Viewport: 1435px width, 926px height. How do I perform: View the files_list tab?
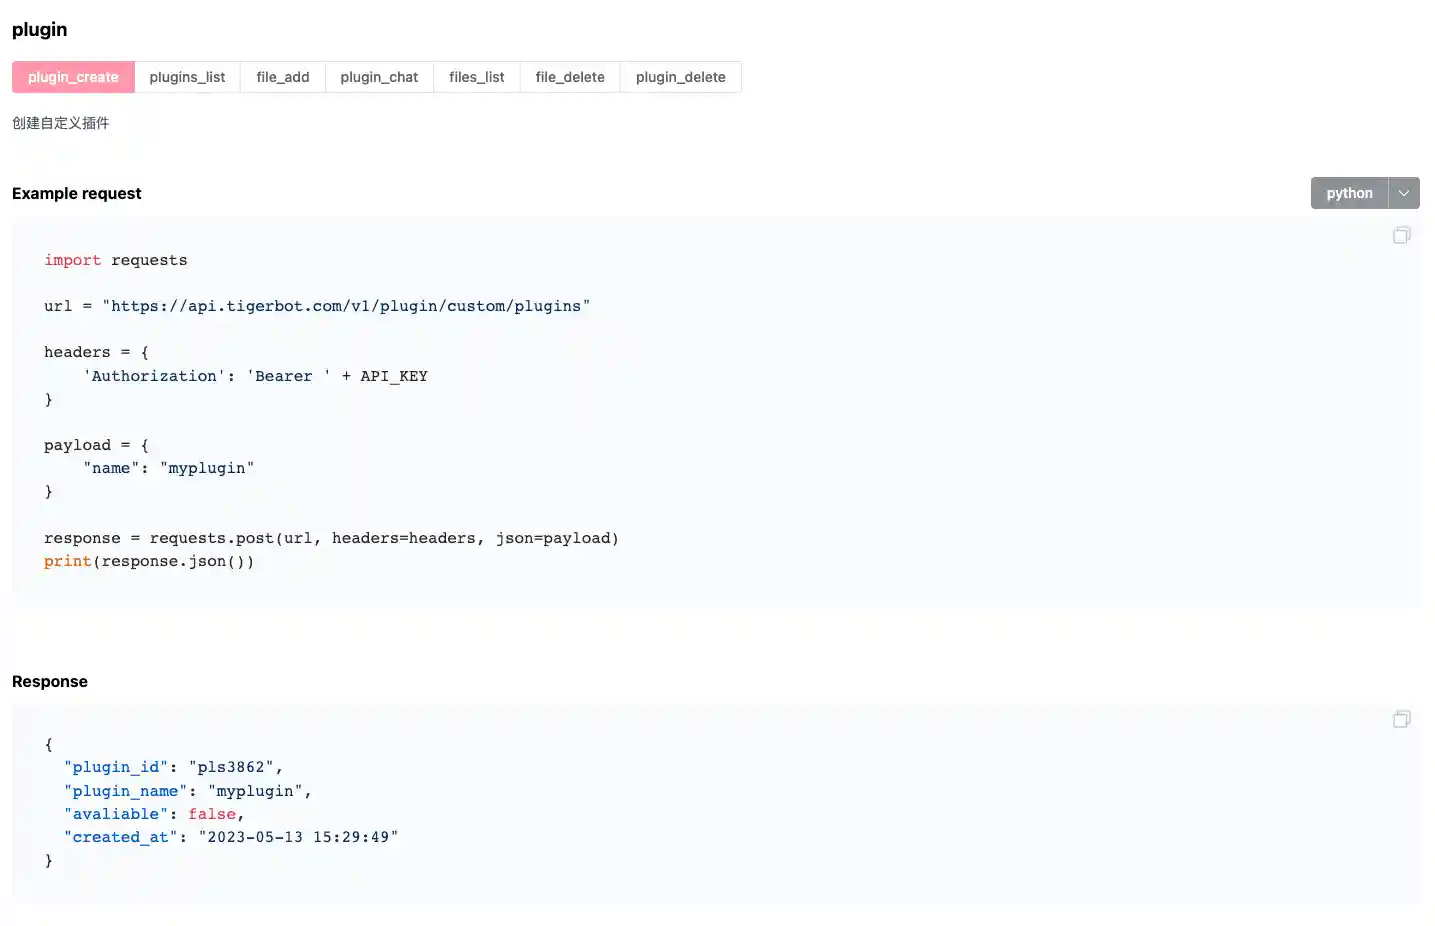476,76
